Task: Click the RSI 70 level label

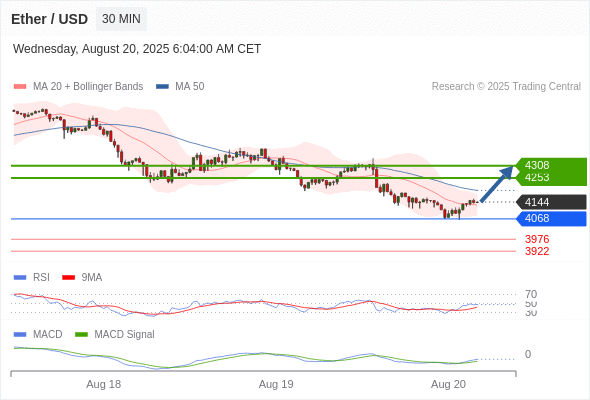Action: (x=531, y=294)
